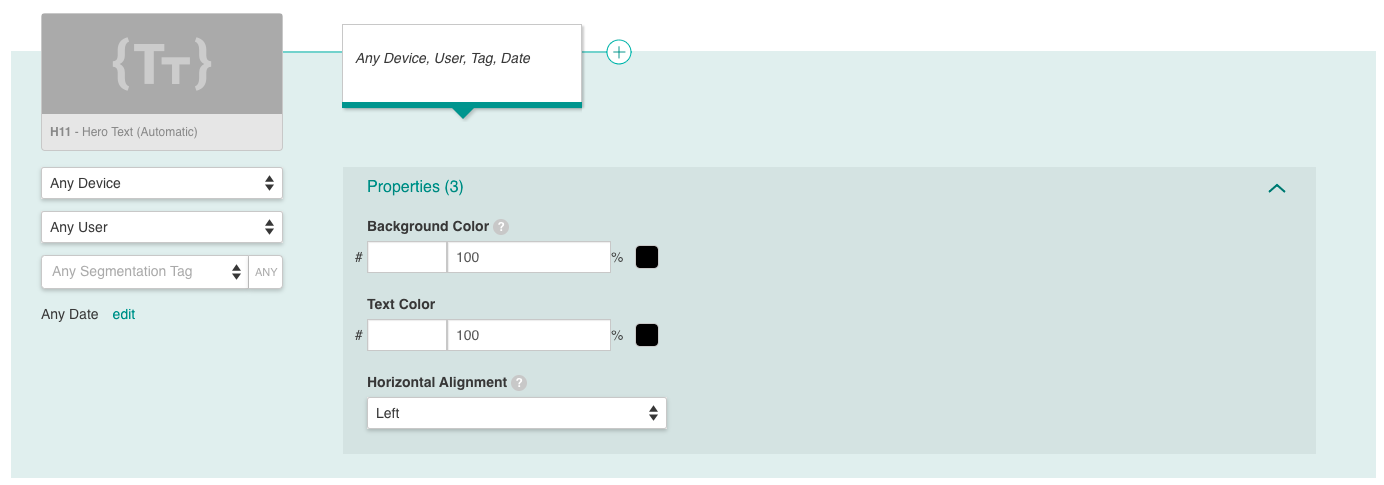Image resolution: width=1384 pixels, height=485 pixels.
Task: Click the Text Color opacity percent field
Action: coord(529,335)
